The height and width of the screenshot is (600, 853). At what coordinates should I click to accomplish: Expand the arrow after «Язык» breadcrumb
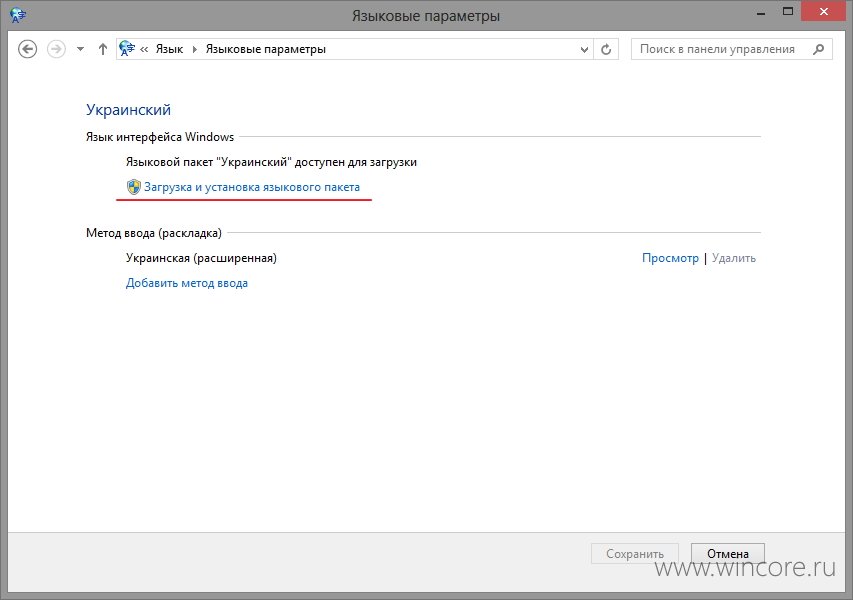tap(194, 49)
